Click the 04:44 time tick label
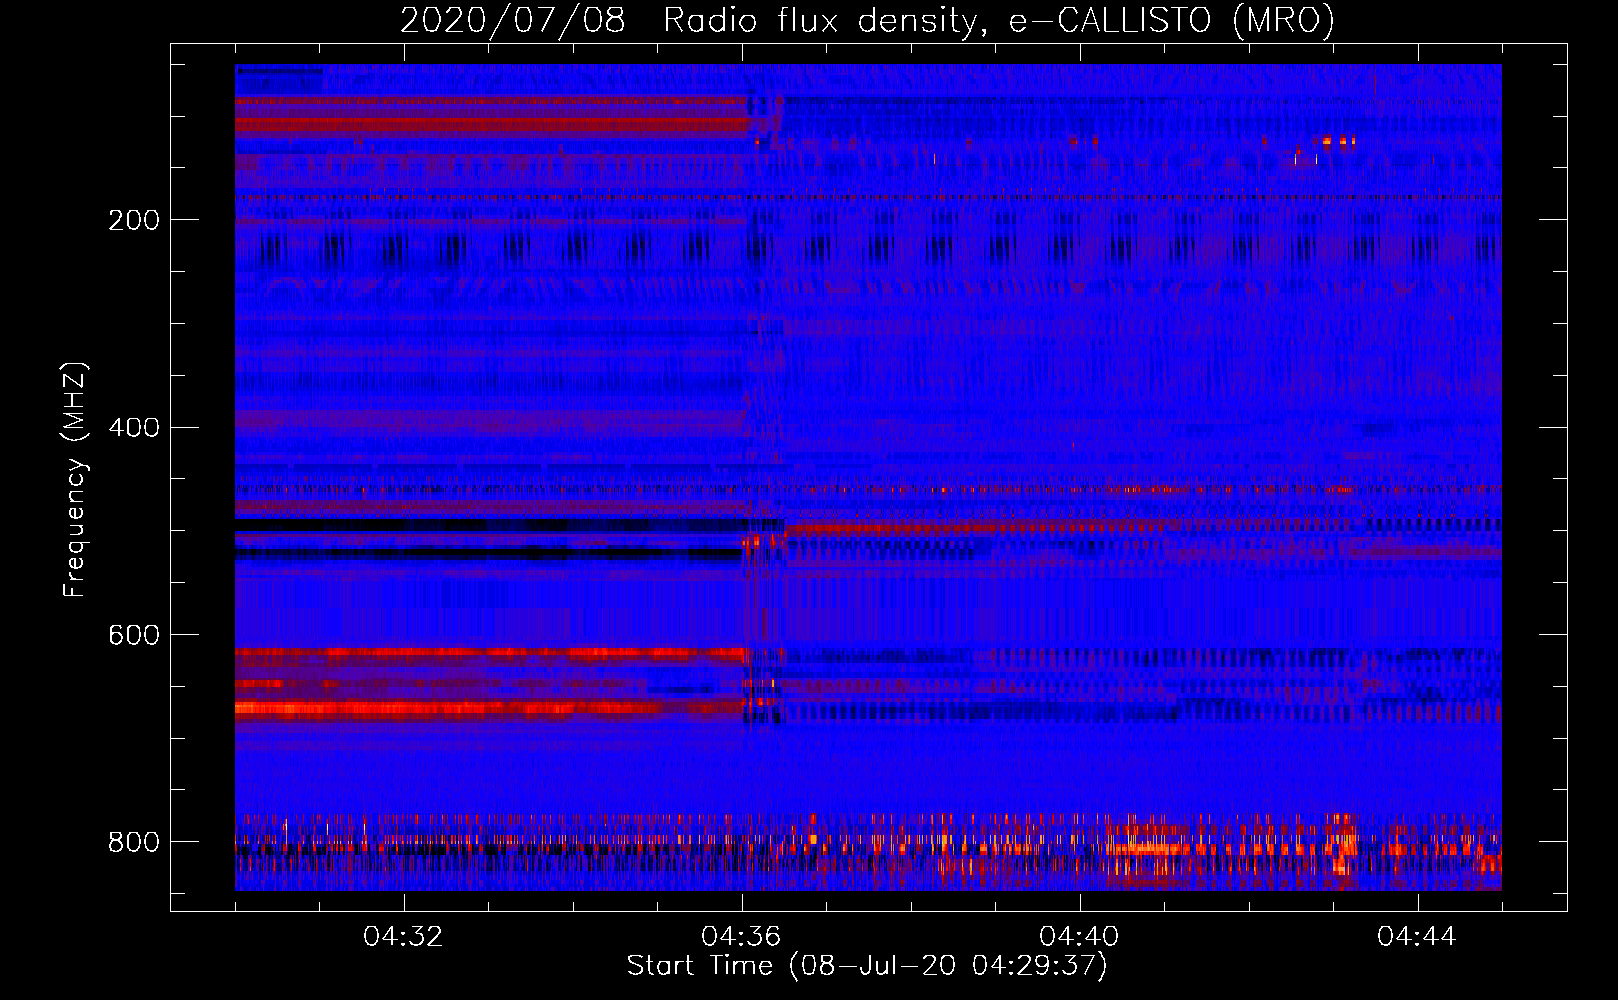 pyautogui.click(x=1417, y=937)
